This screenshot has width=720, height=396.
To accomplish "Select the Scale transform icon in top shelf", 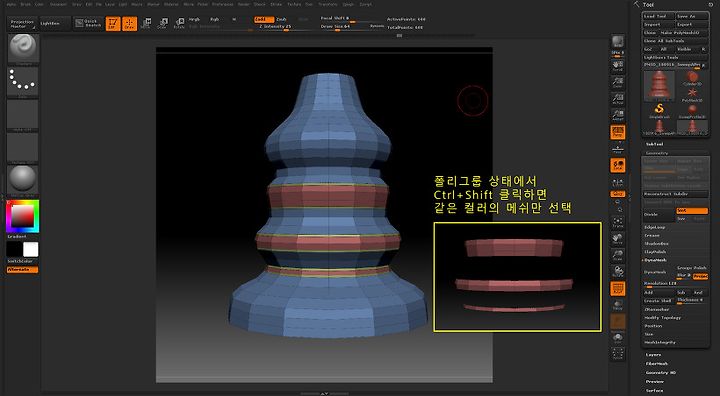I will [163, 23].
